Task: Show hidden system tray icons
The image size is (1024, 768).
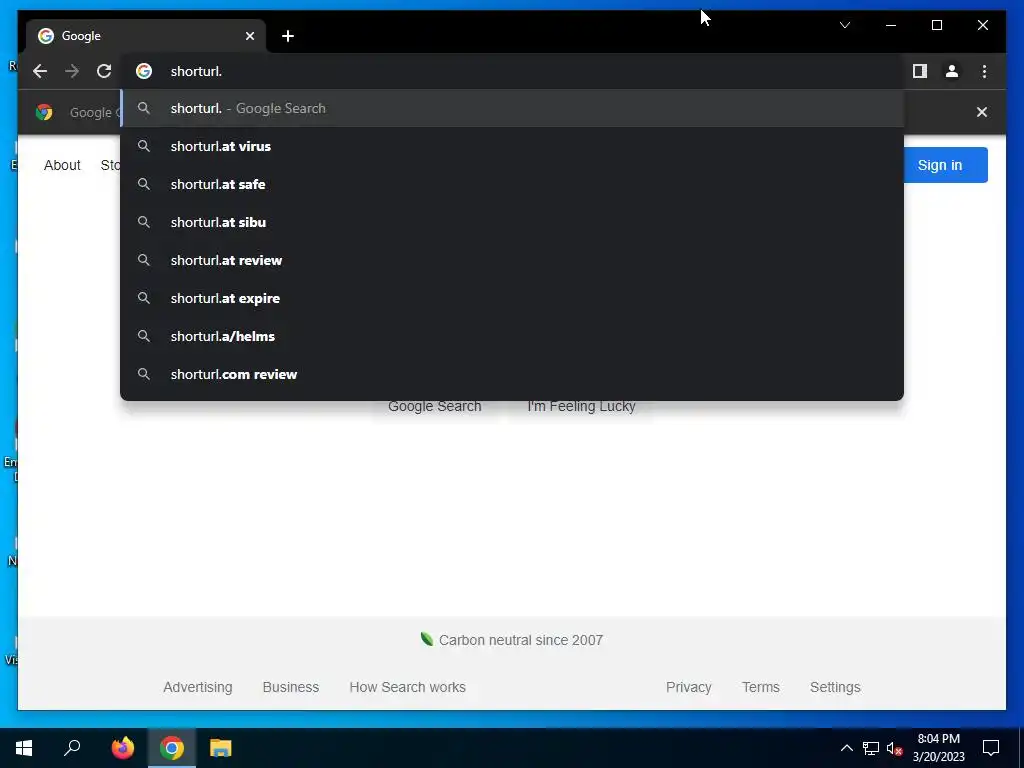Action: point(846,748)
